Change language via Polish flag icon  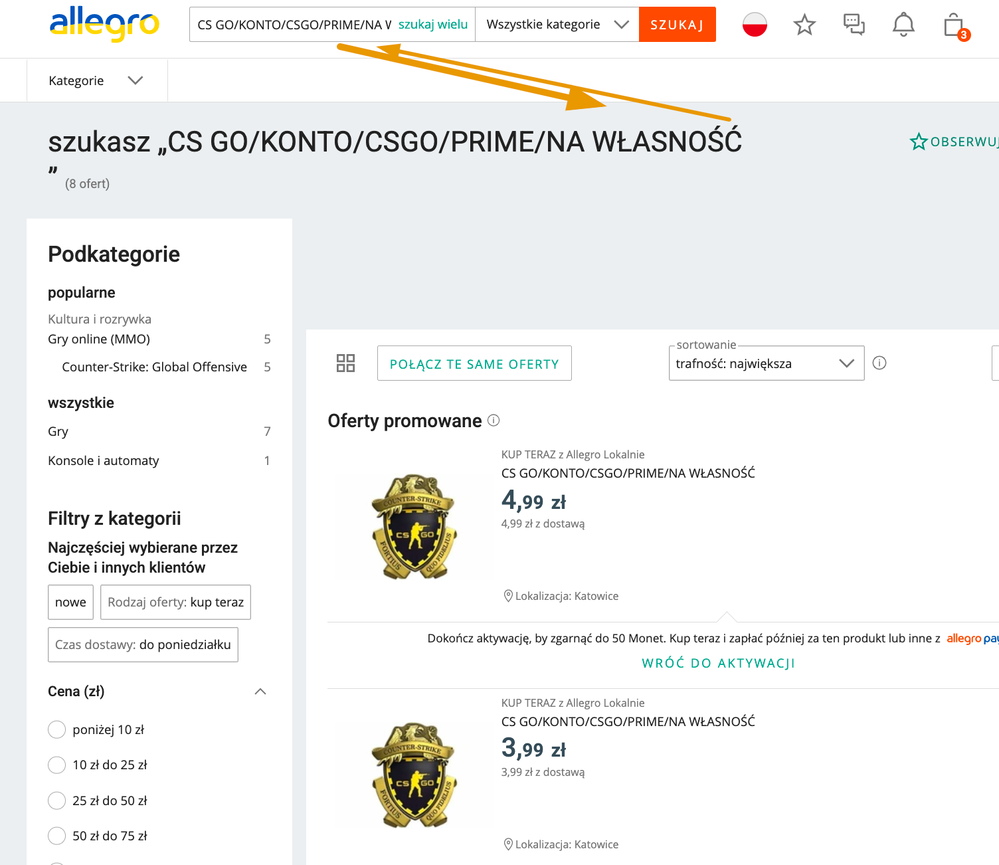pyautogui.click(x=755, y=25)
